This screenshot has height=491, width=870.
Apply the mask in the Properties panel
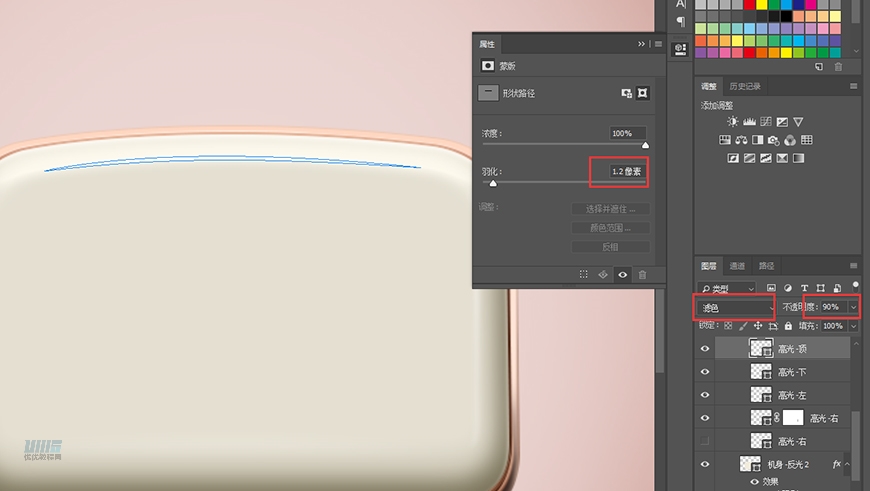click(603, 274)
